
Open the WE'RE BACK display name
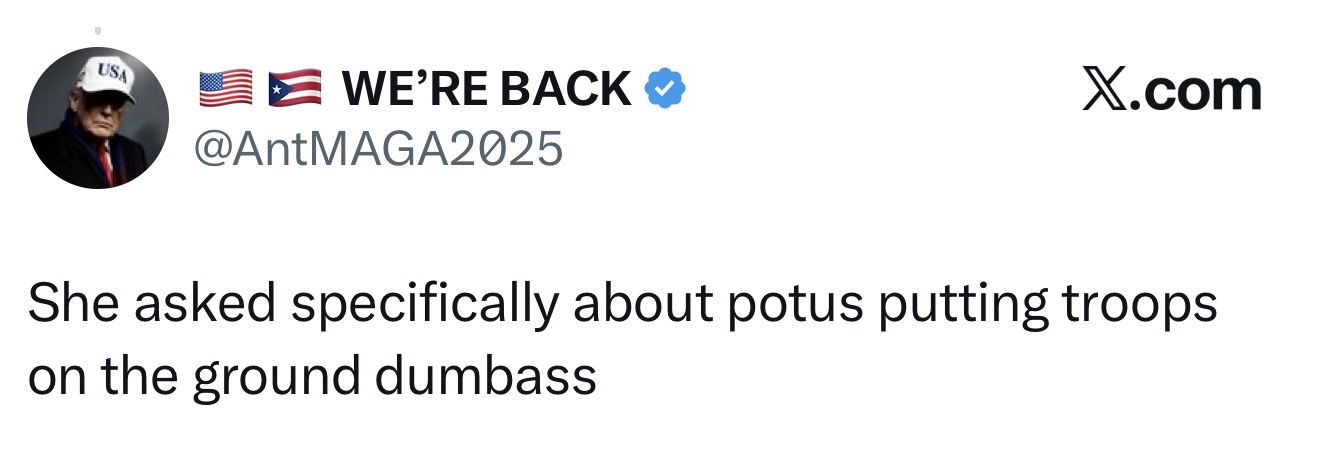[x=486, y=90]
